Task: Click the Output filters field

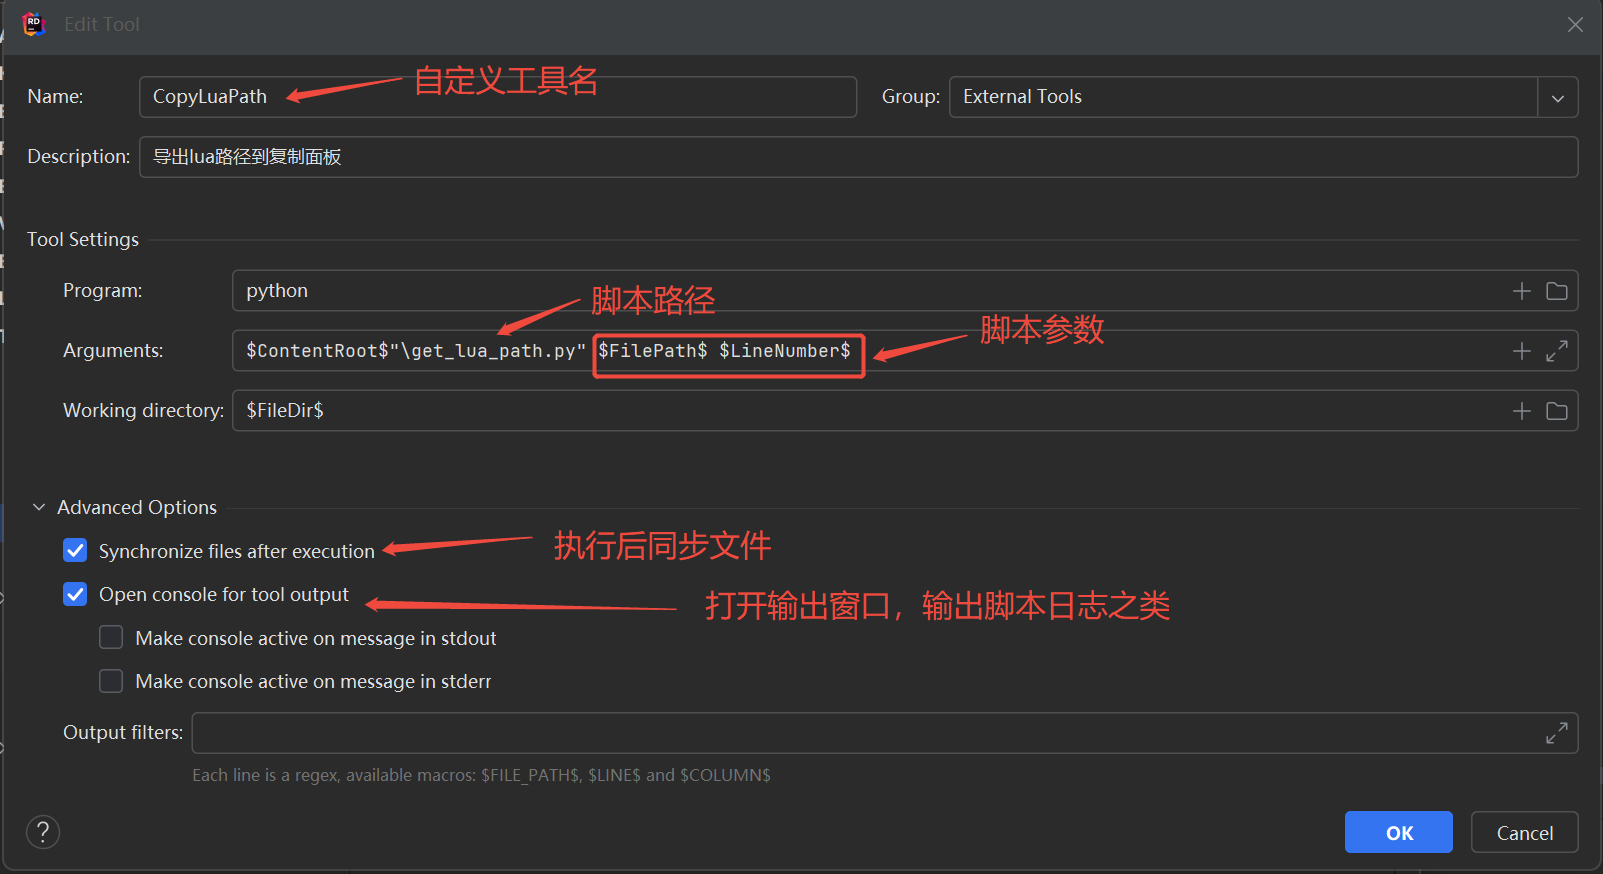Action: pos(885,733)
